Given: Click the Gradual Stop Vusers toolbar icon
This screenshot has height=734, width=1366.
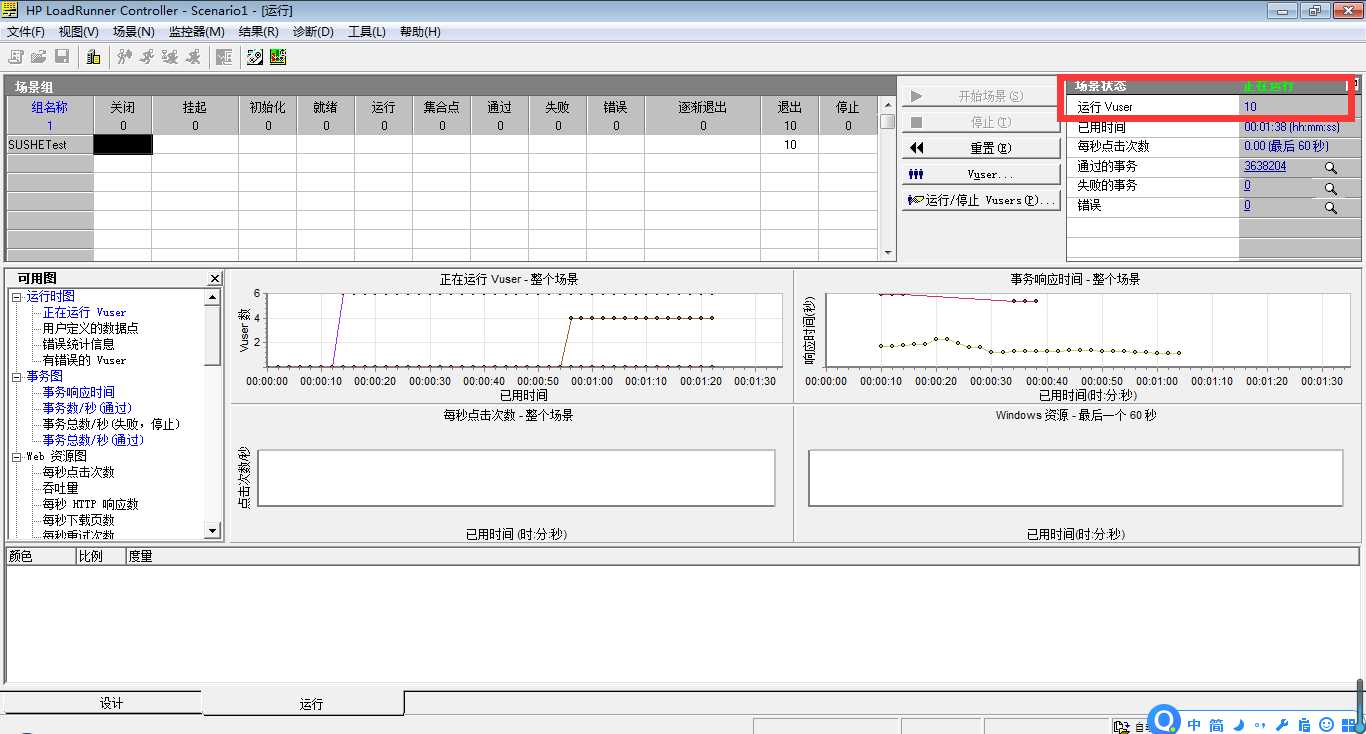Looking at the screenshot, I should pos(170,57).
